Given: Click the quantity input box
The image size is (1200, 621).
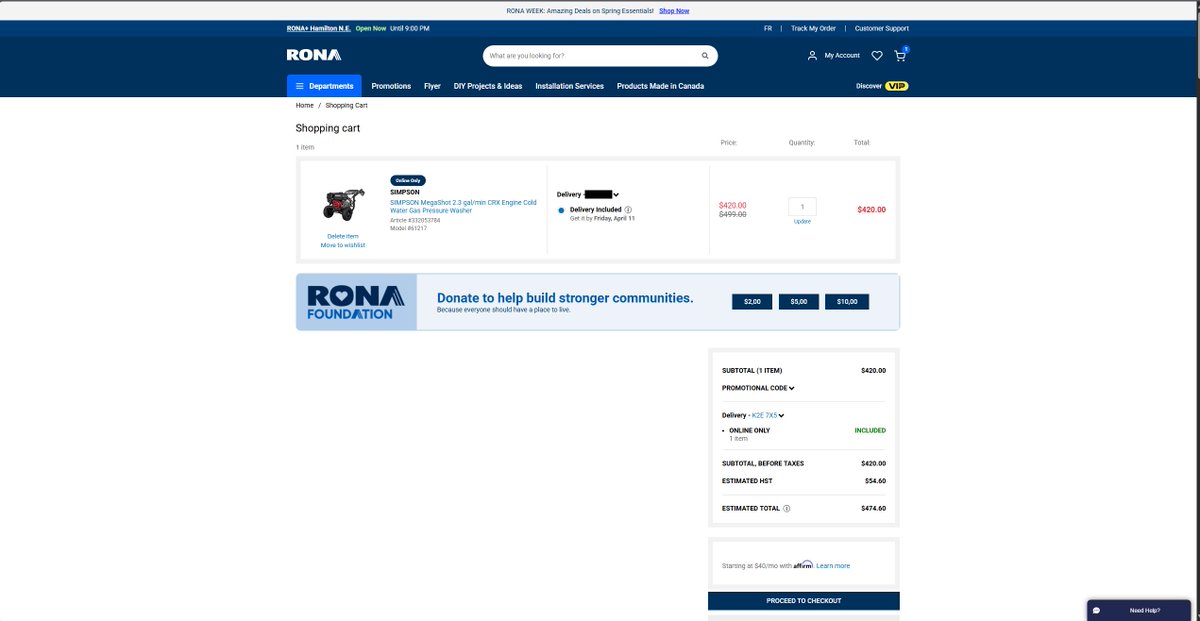Looking at the screenshot, I should [x=802, y=207].
